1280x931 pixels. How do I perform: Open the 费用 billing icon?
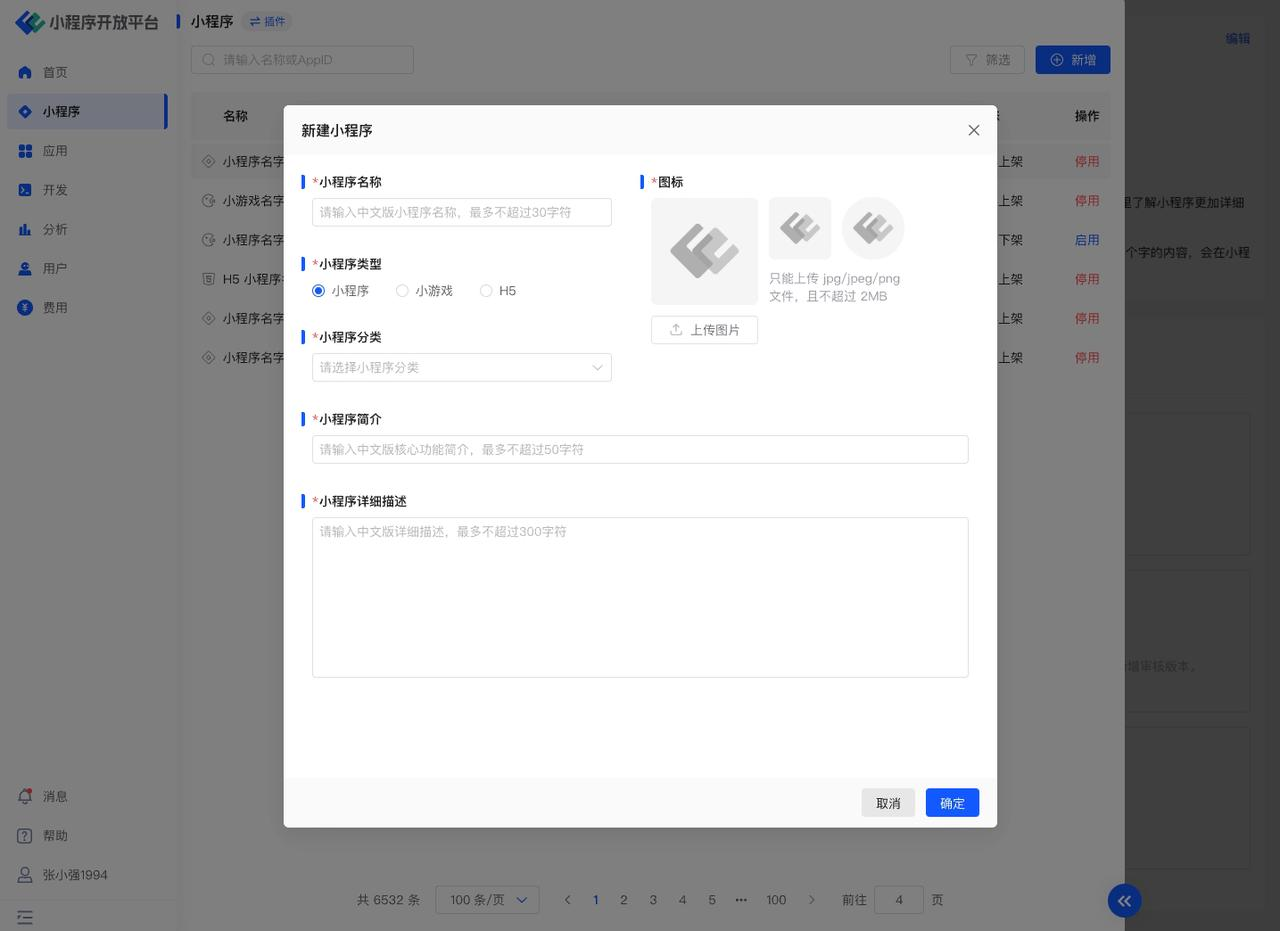click(x=25, y=308)
